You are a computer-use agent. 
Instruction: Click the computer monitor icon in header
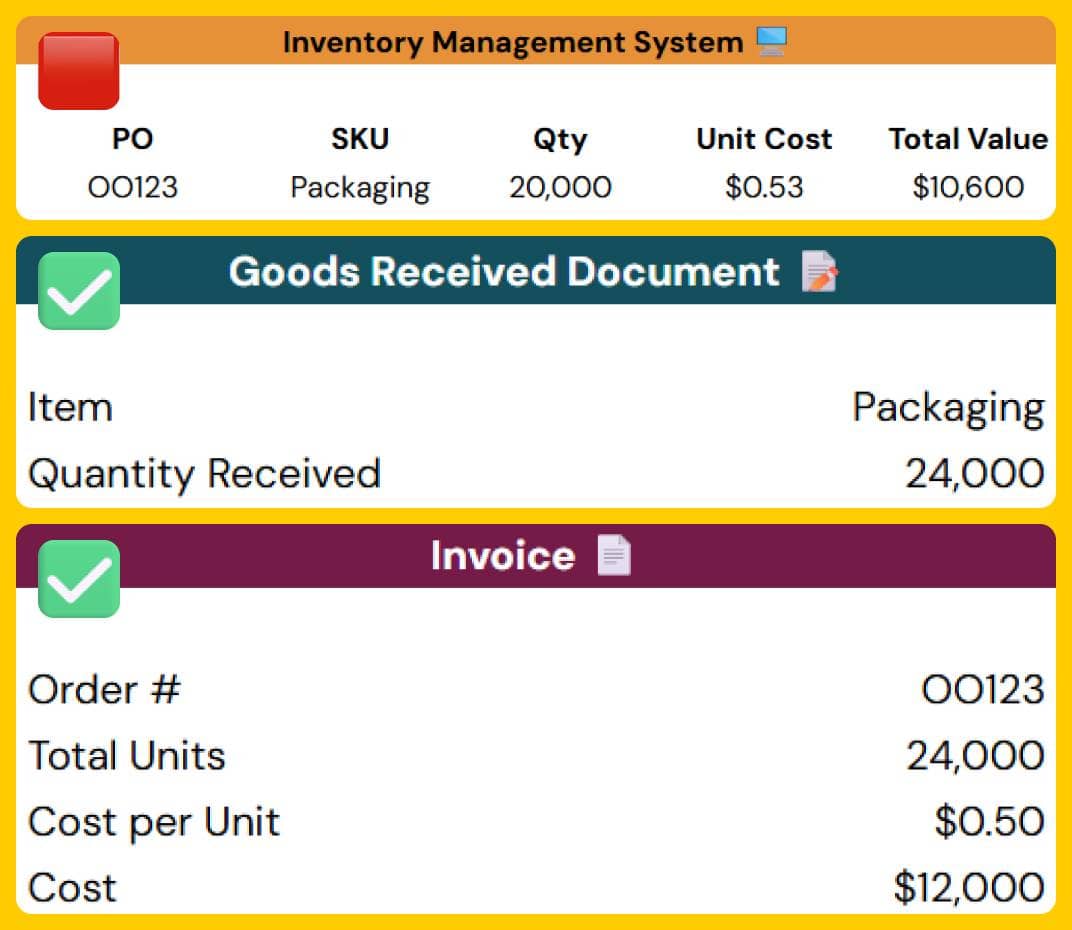pyautogui.click(x=771, y=42)
